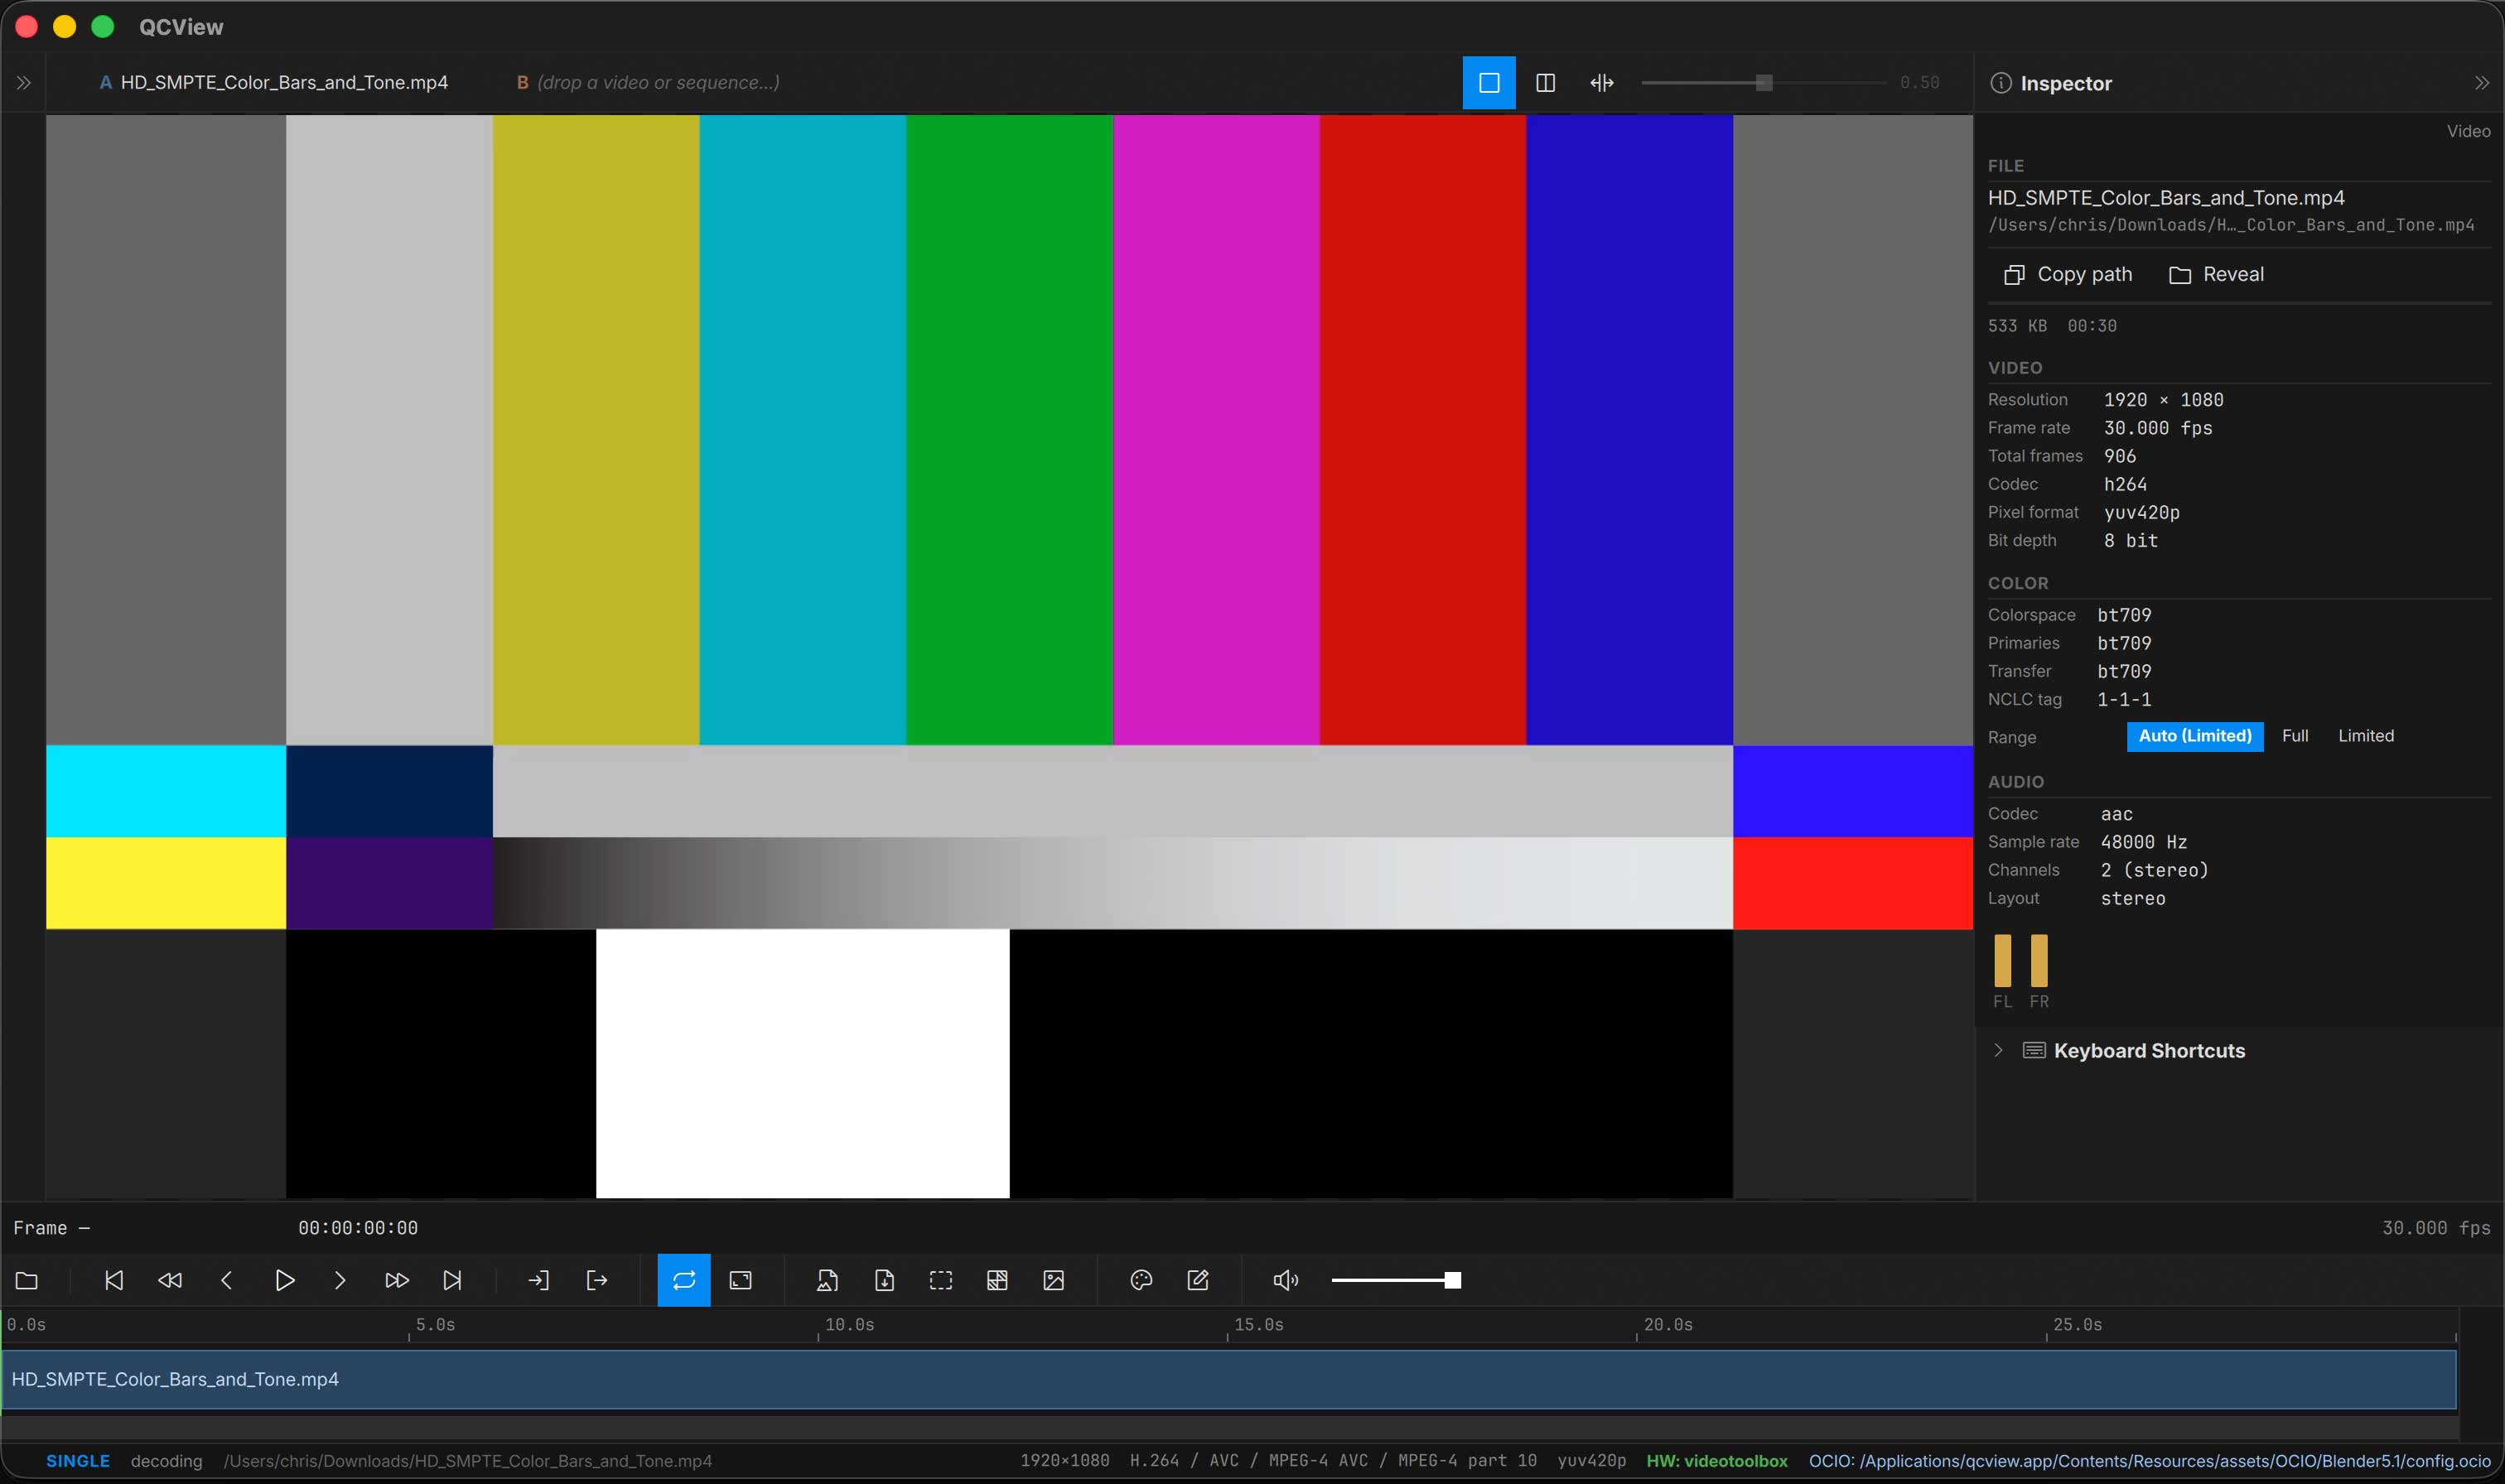The height and width of the screenshot is (1484, 2505).
Task: Select slot A HD_SMPTE_Color_Bars_and_Tone.mp4
Action: click(x=274, y=83)
